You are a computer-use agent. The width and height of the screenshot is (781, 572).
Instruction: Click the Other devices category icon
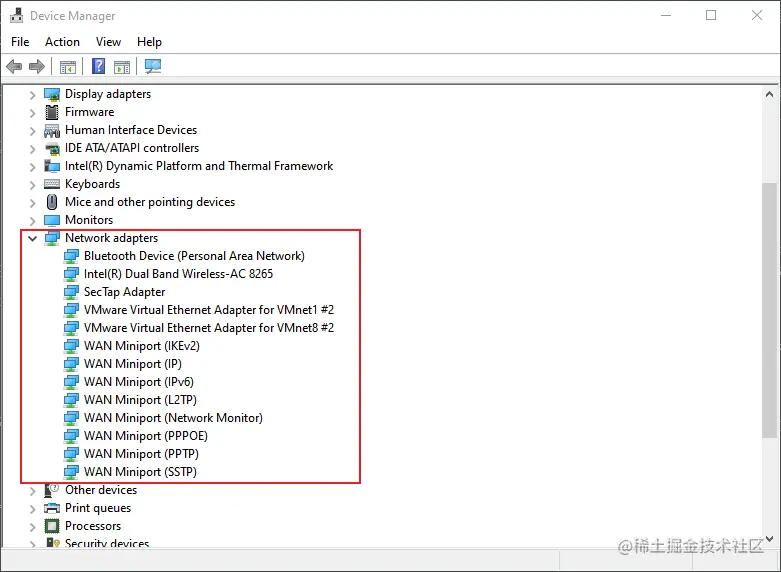52,490
